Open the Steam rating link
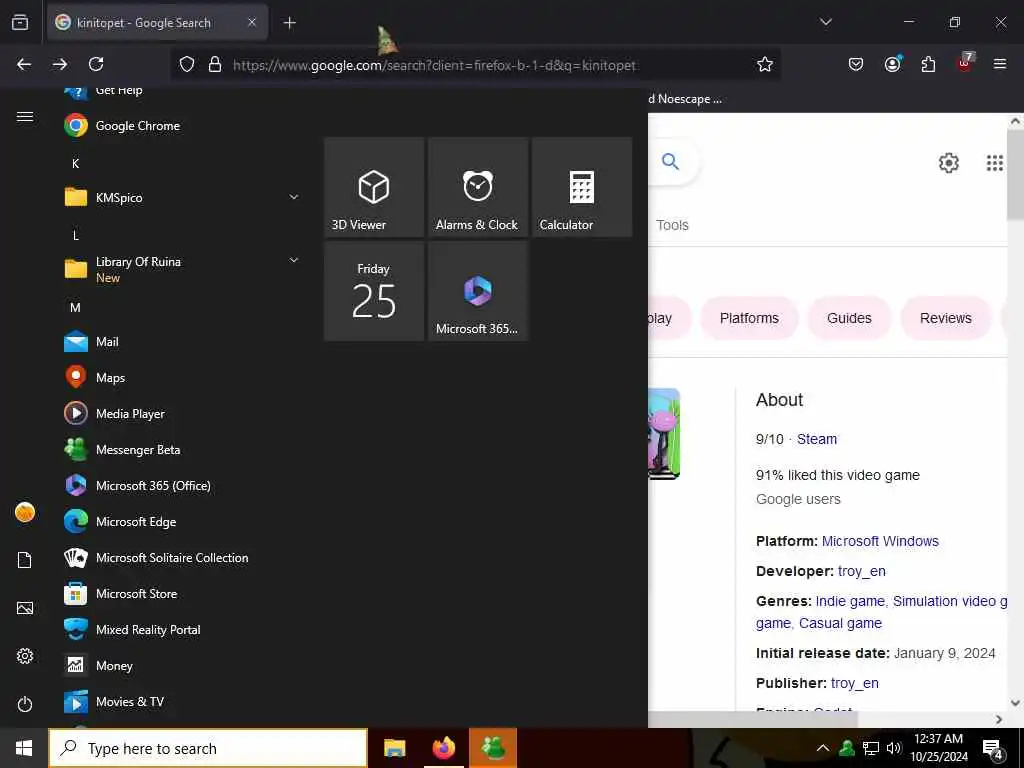This screenshot has width=1024, height=768. pos(816,439)
